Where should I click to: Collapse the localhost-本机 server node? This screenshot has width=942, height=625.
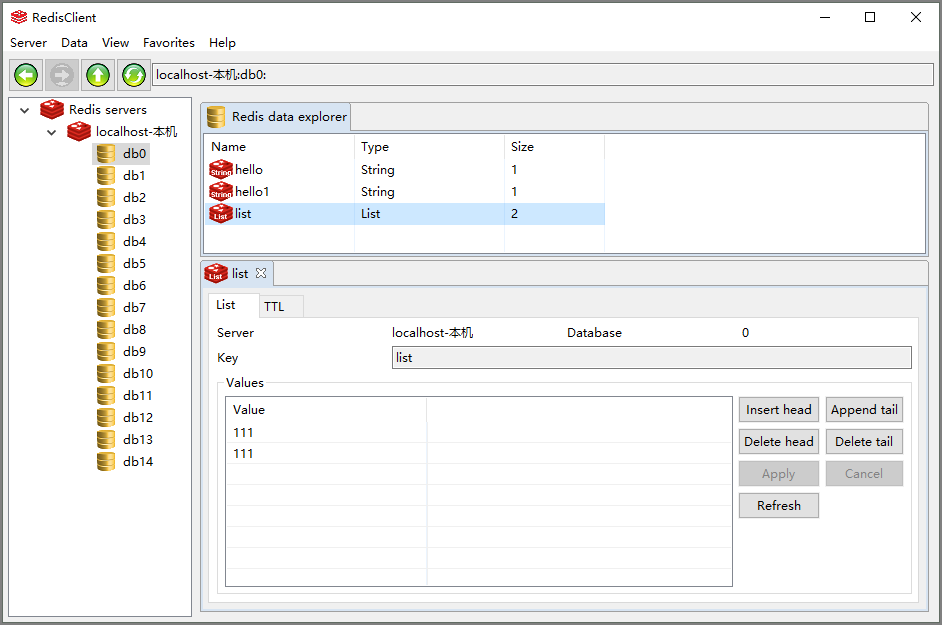click(x=52, y=132)
